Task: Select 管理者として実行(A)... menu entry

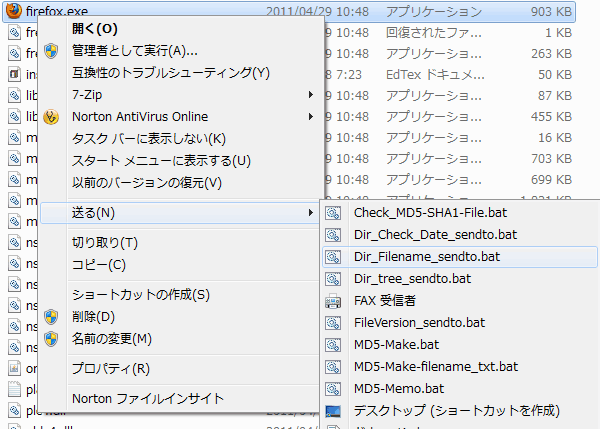Action: (135, 51)
